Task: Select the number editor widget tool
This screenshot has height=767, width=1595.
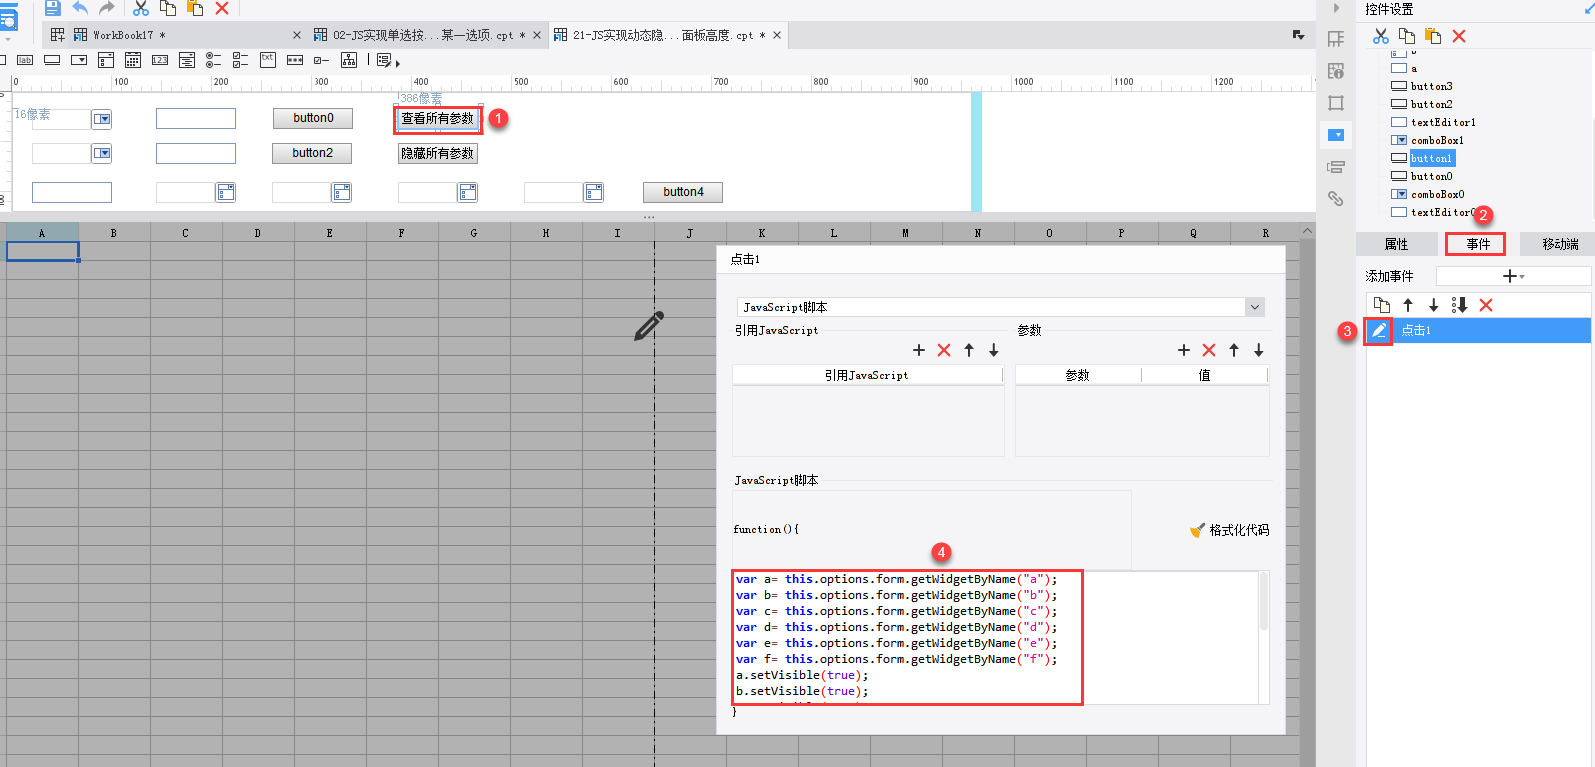Action: coord(160,60)
